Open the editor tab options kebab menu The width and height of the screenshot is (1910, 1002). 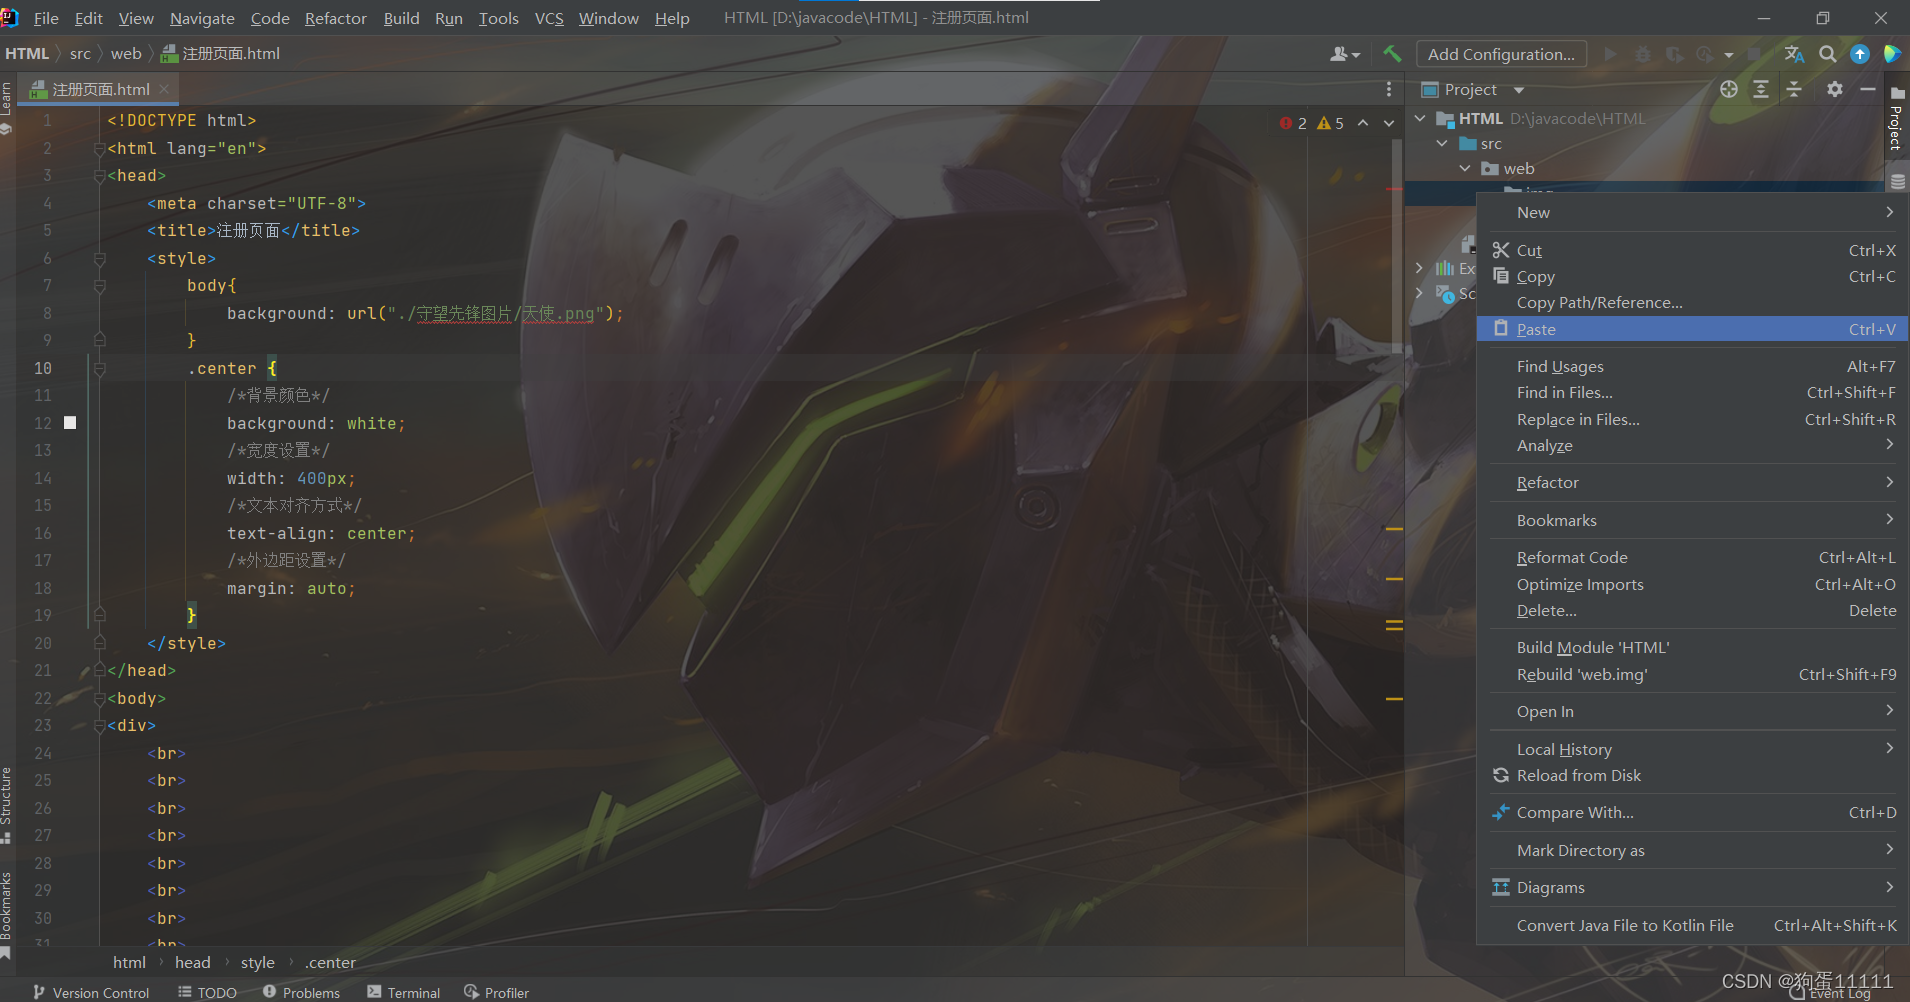(x=1389, y=89)
